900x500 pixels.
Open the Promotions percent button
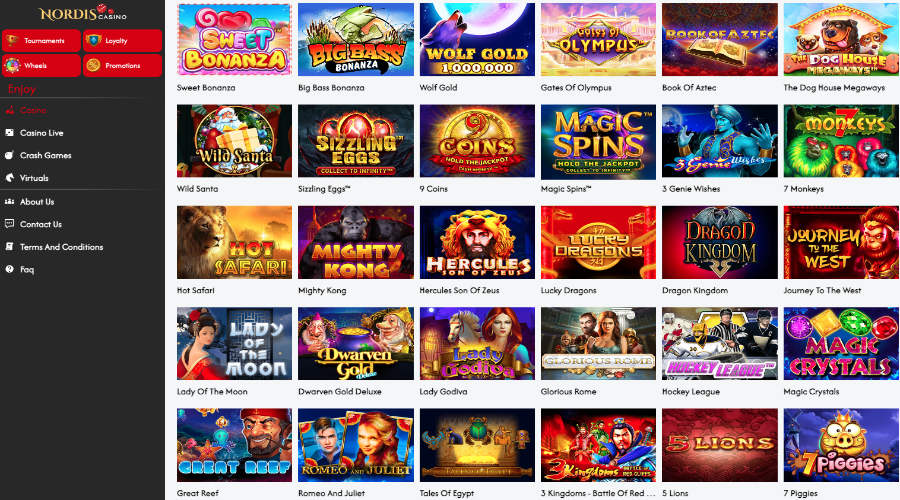pos(122,65)
